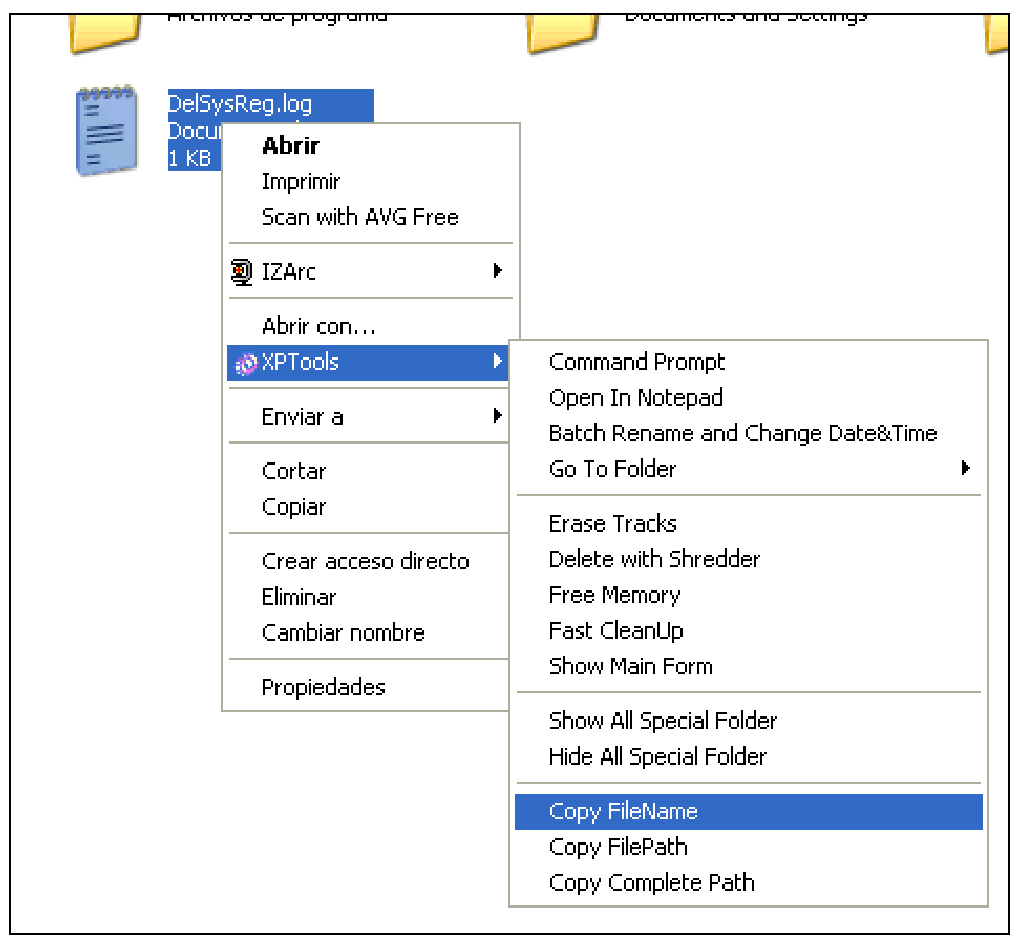This screenshot has height=949, width=1020.
Task: Open the Documents and Settings folder icon
Action: pyautogui.click(x=560, y=30)
